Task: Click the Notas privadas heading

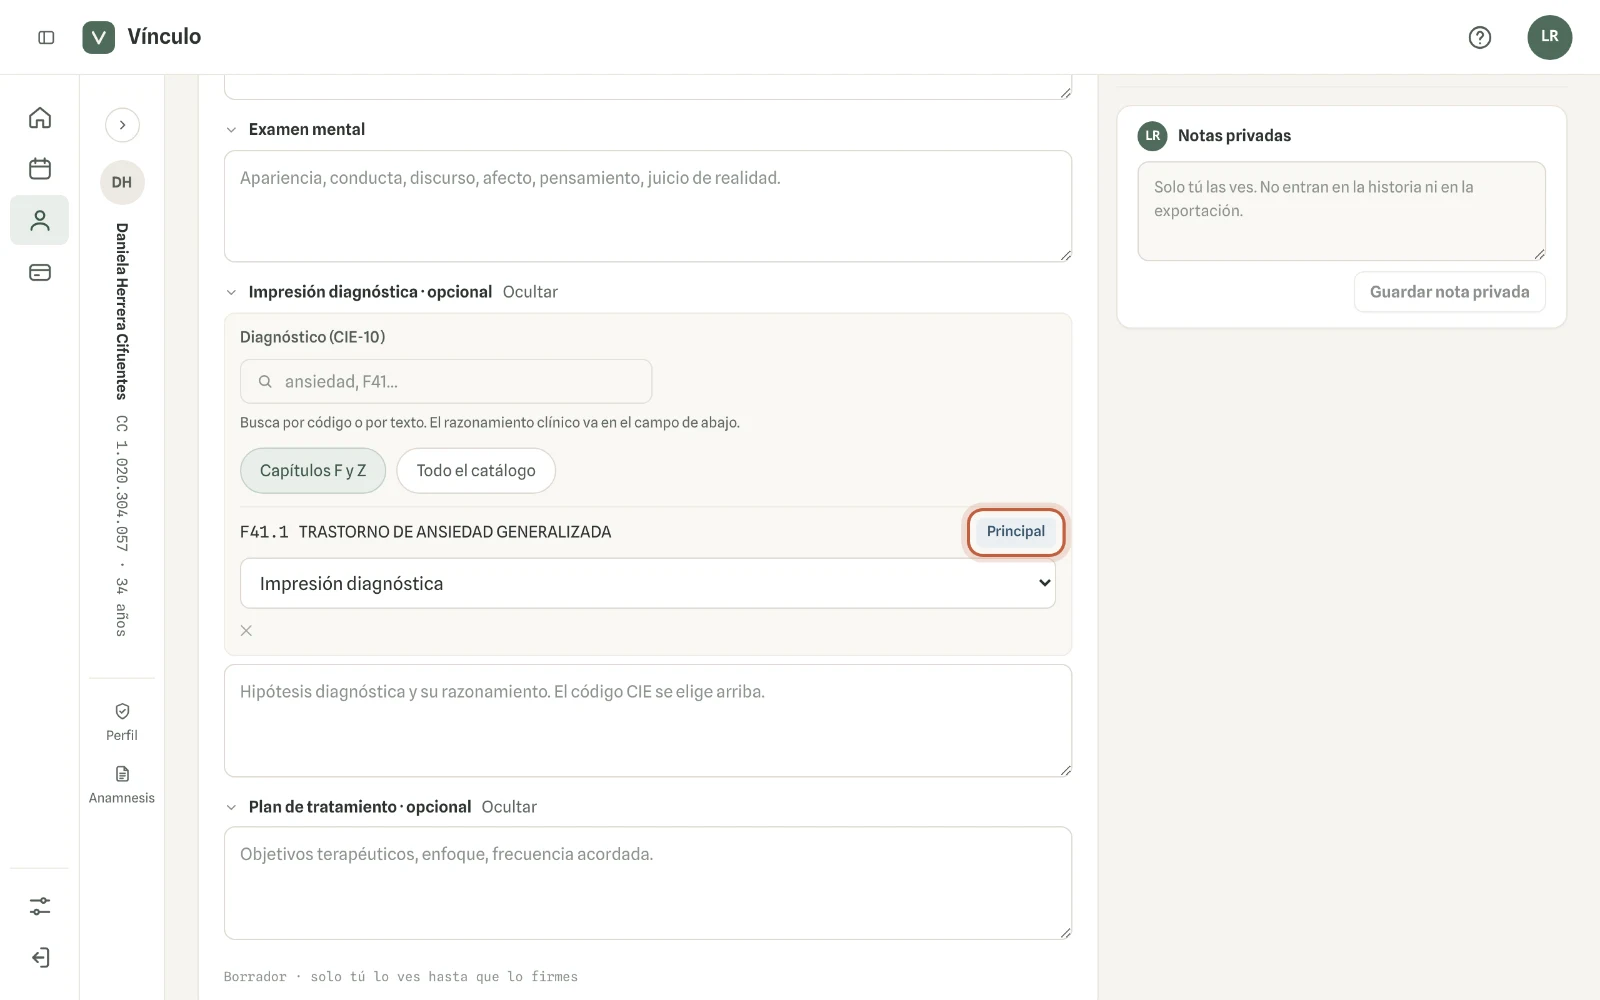Action: click(x=1234, y=136)
